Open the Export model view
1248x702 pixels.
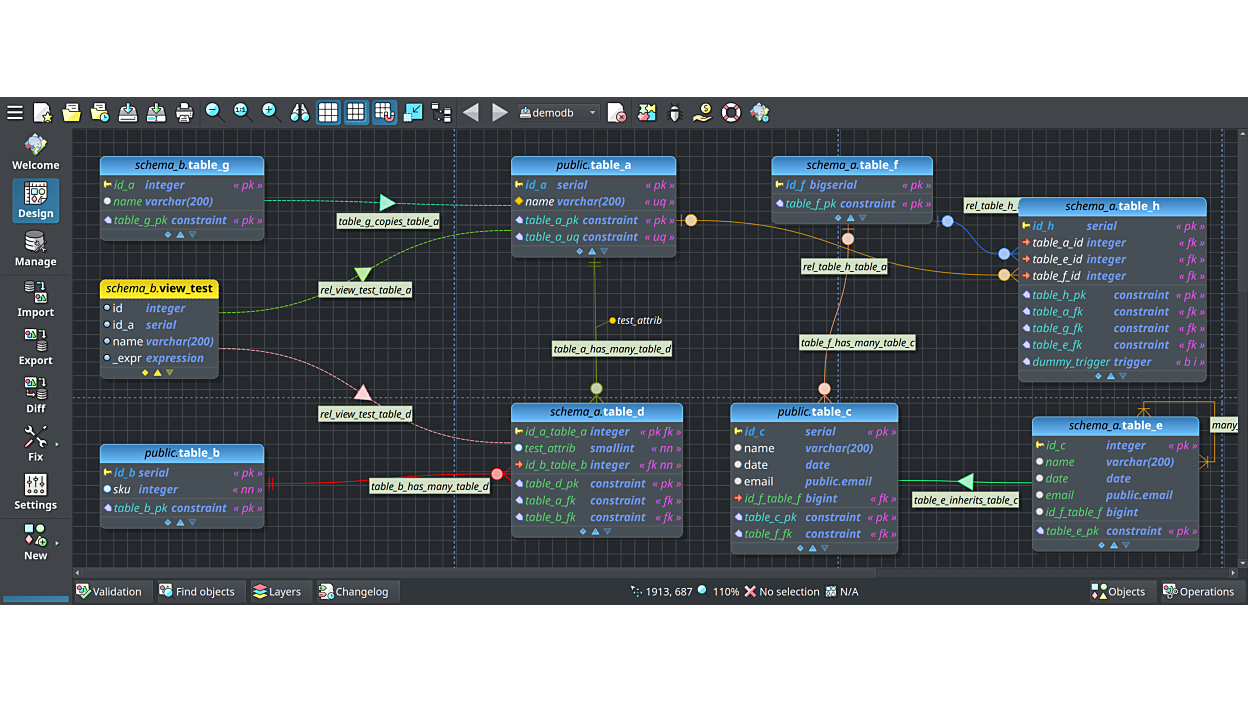(35, 347)
